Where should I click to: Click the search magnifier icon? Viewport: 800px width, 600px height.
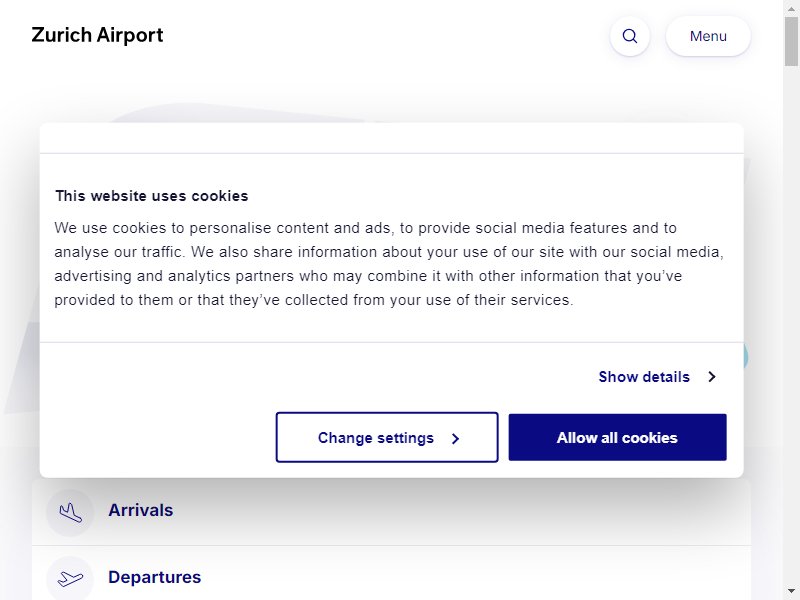click(630, 36)
